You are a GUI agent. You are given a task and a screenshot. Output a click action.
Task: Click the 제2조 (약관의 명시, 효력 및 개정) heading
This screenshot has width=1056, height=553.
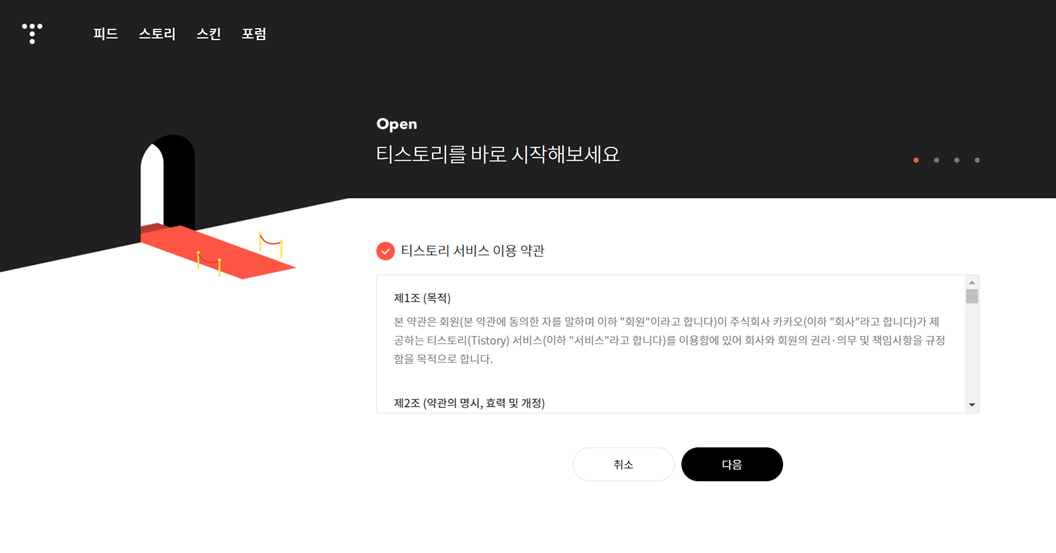469,403
